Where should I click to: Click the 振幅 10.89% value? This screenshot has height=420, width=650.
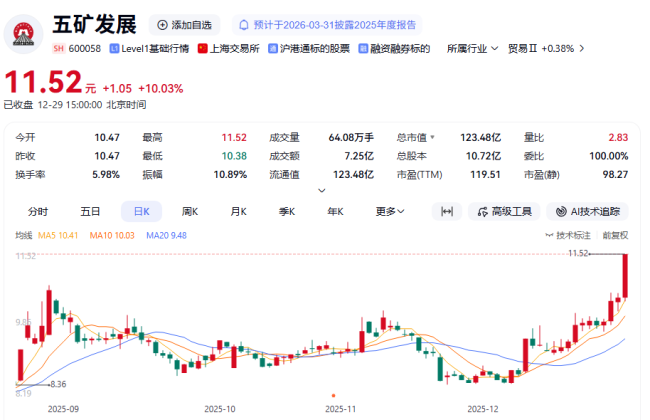[x=230, y=175]
